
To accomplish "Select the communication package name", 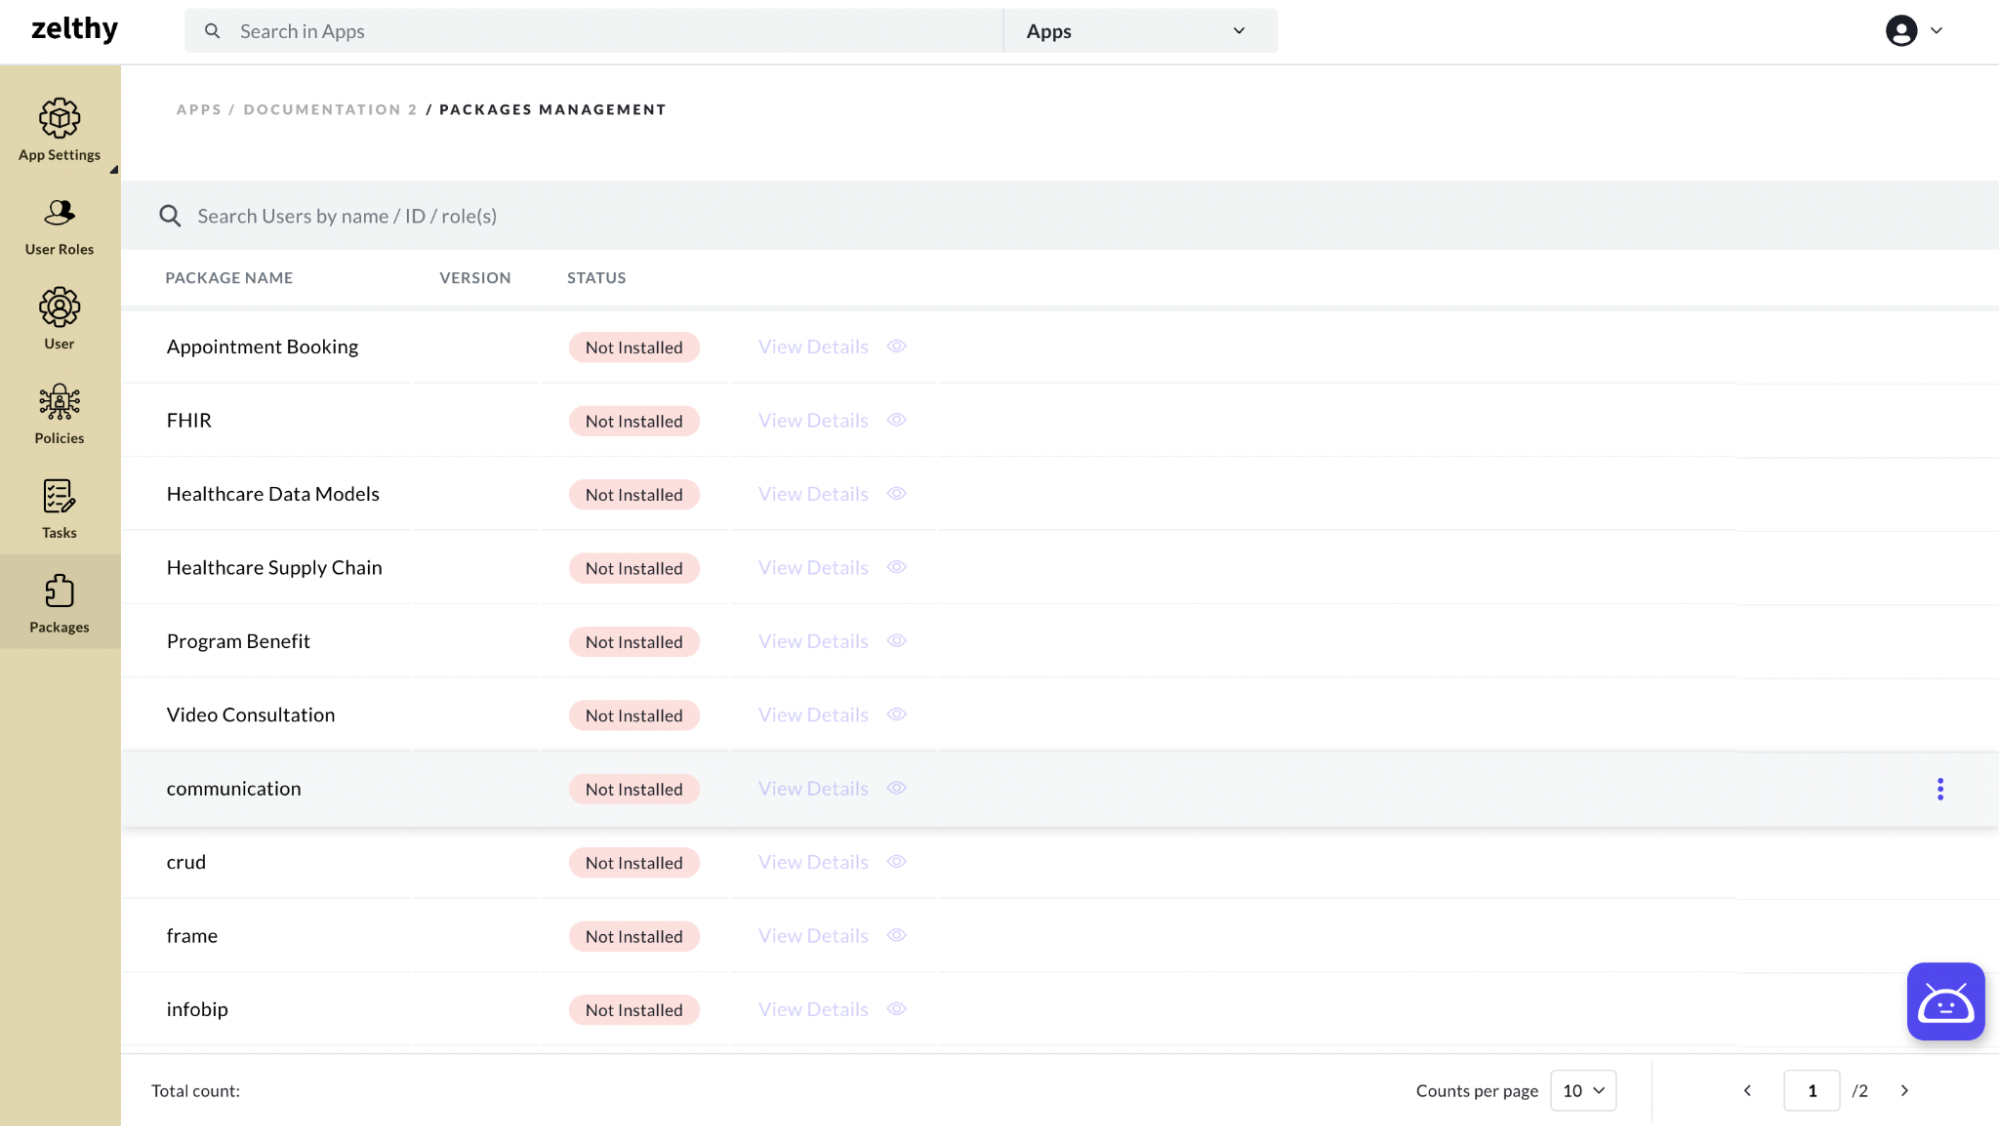I will (x=233, y=788).
